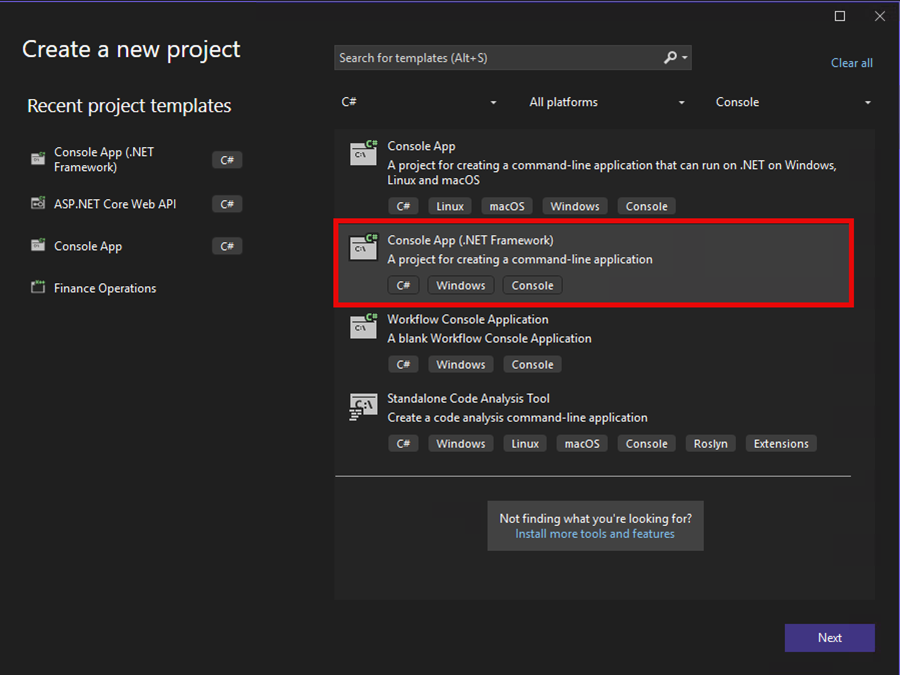Click the Next button

pos(829,637)
